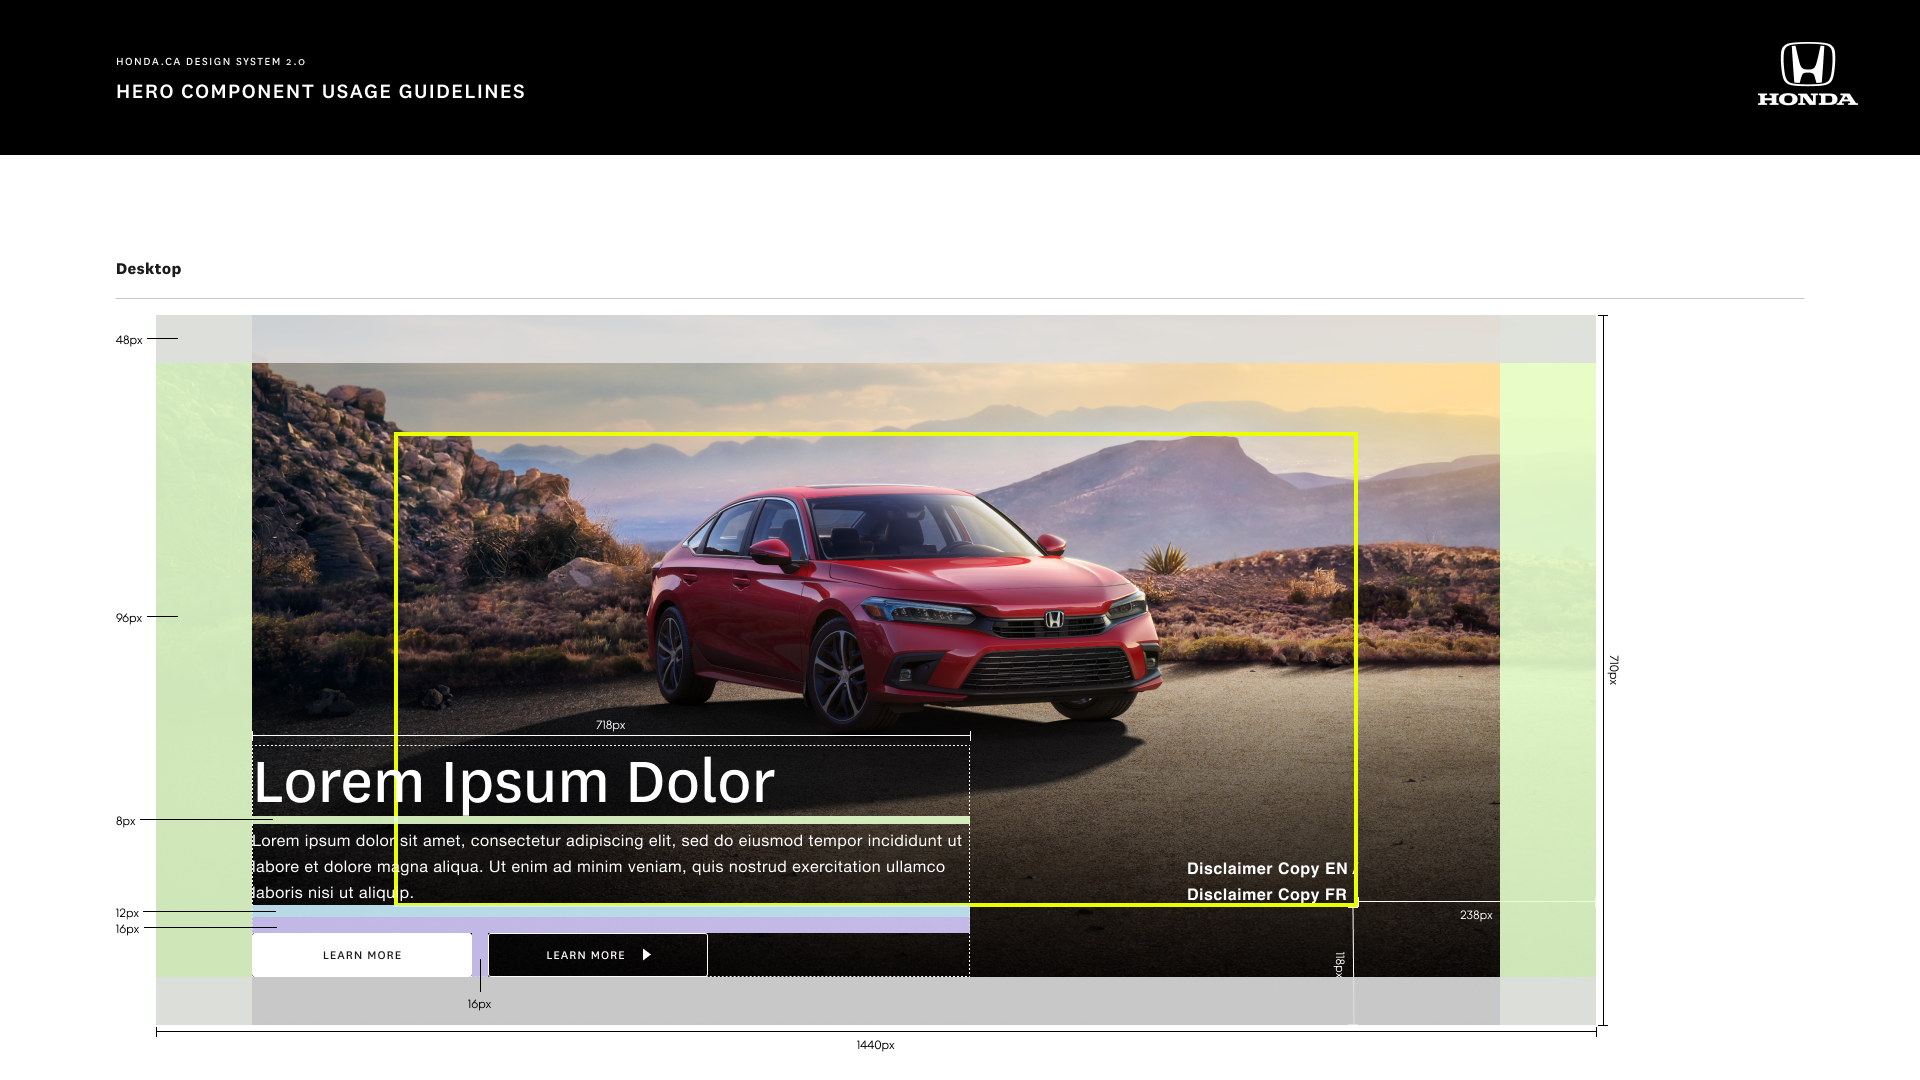The width and height of the screenshot is (1920, 1080).
Task: Click the "Lorem Ipsum Dolor" headline
Action: tap(514, 782)
